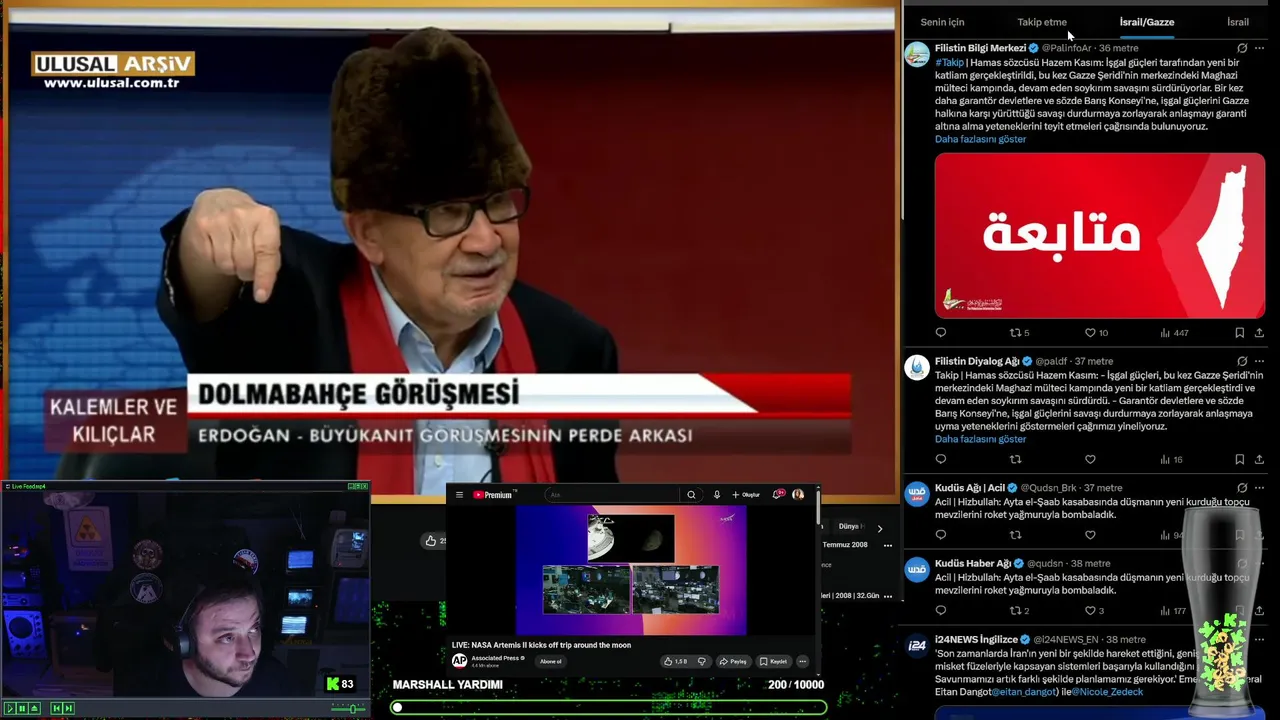Reply to Filistin Bilgi Merkezi post
Screen dimensions: 1280x720
tap(940, 333)
